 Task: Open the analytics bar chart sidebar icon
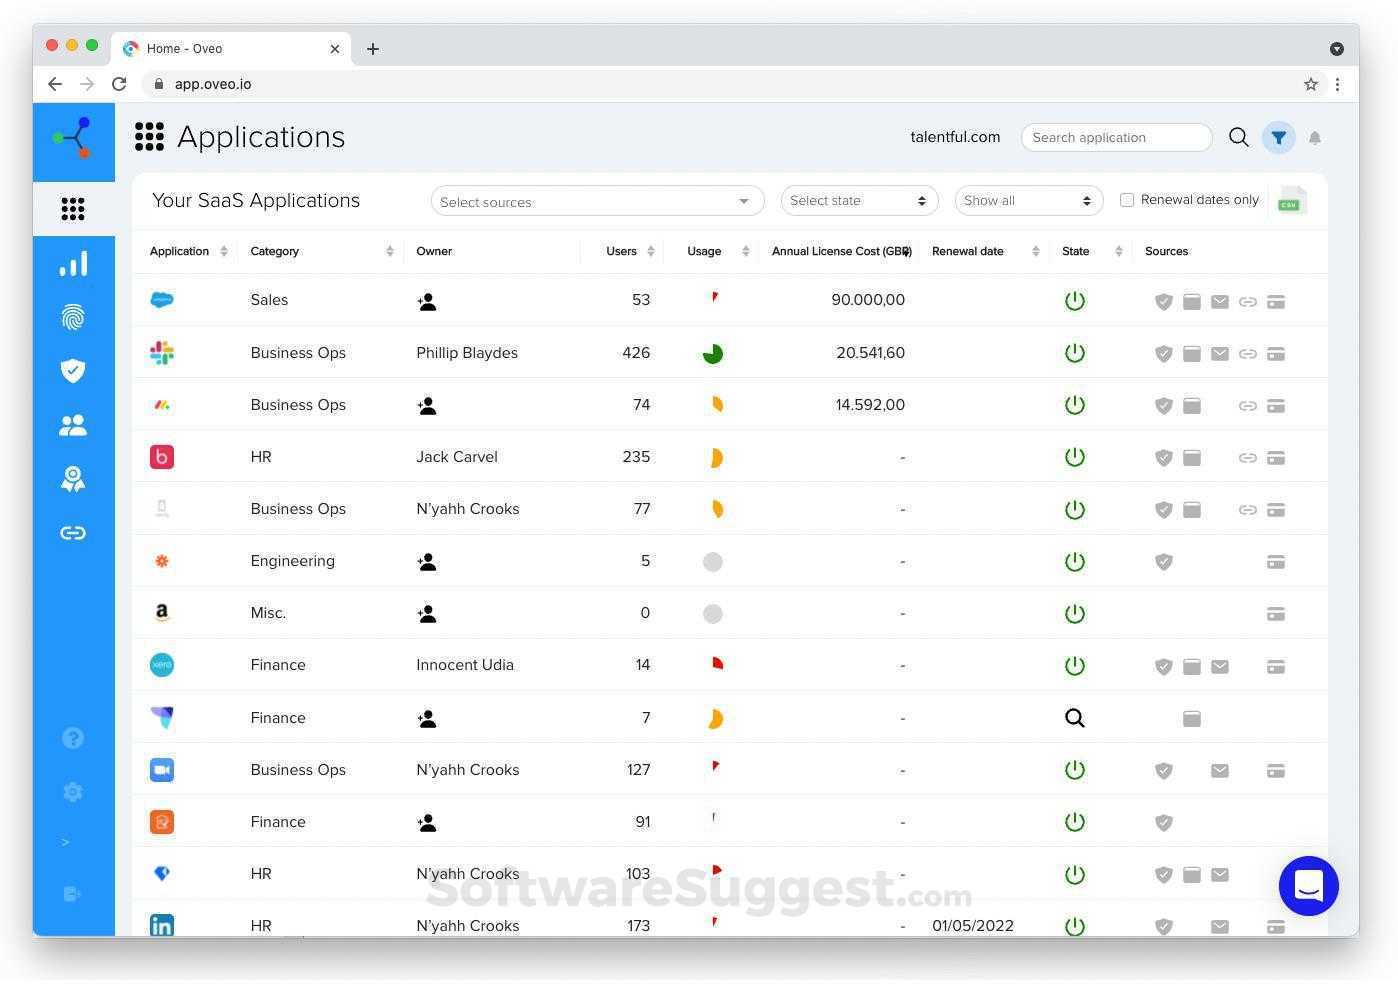click(x=73, y=263)
